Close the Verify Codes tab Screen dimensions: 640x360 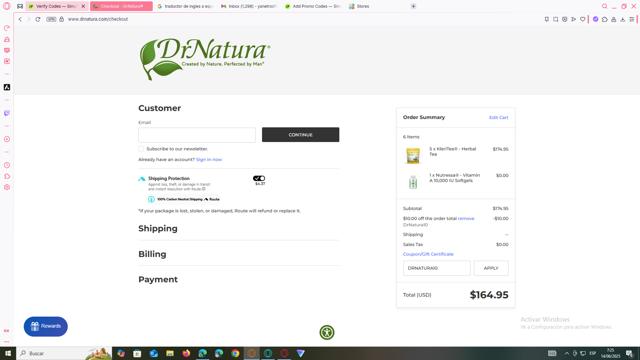click(x=83, y=6)
